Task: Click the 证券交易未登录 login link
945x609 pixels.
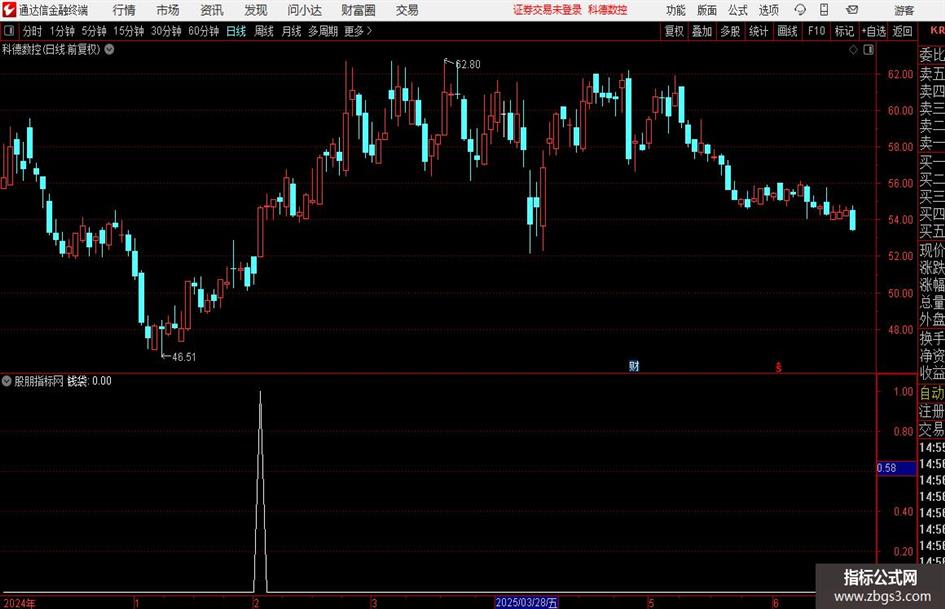Action: (547, 10)
